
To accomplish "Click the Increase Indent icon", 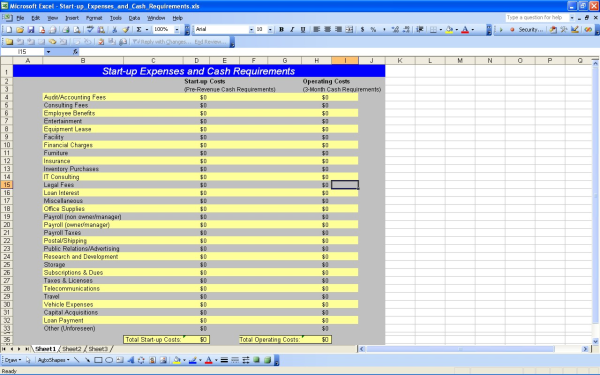I will (x=420, y=29).
